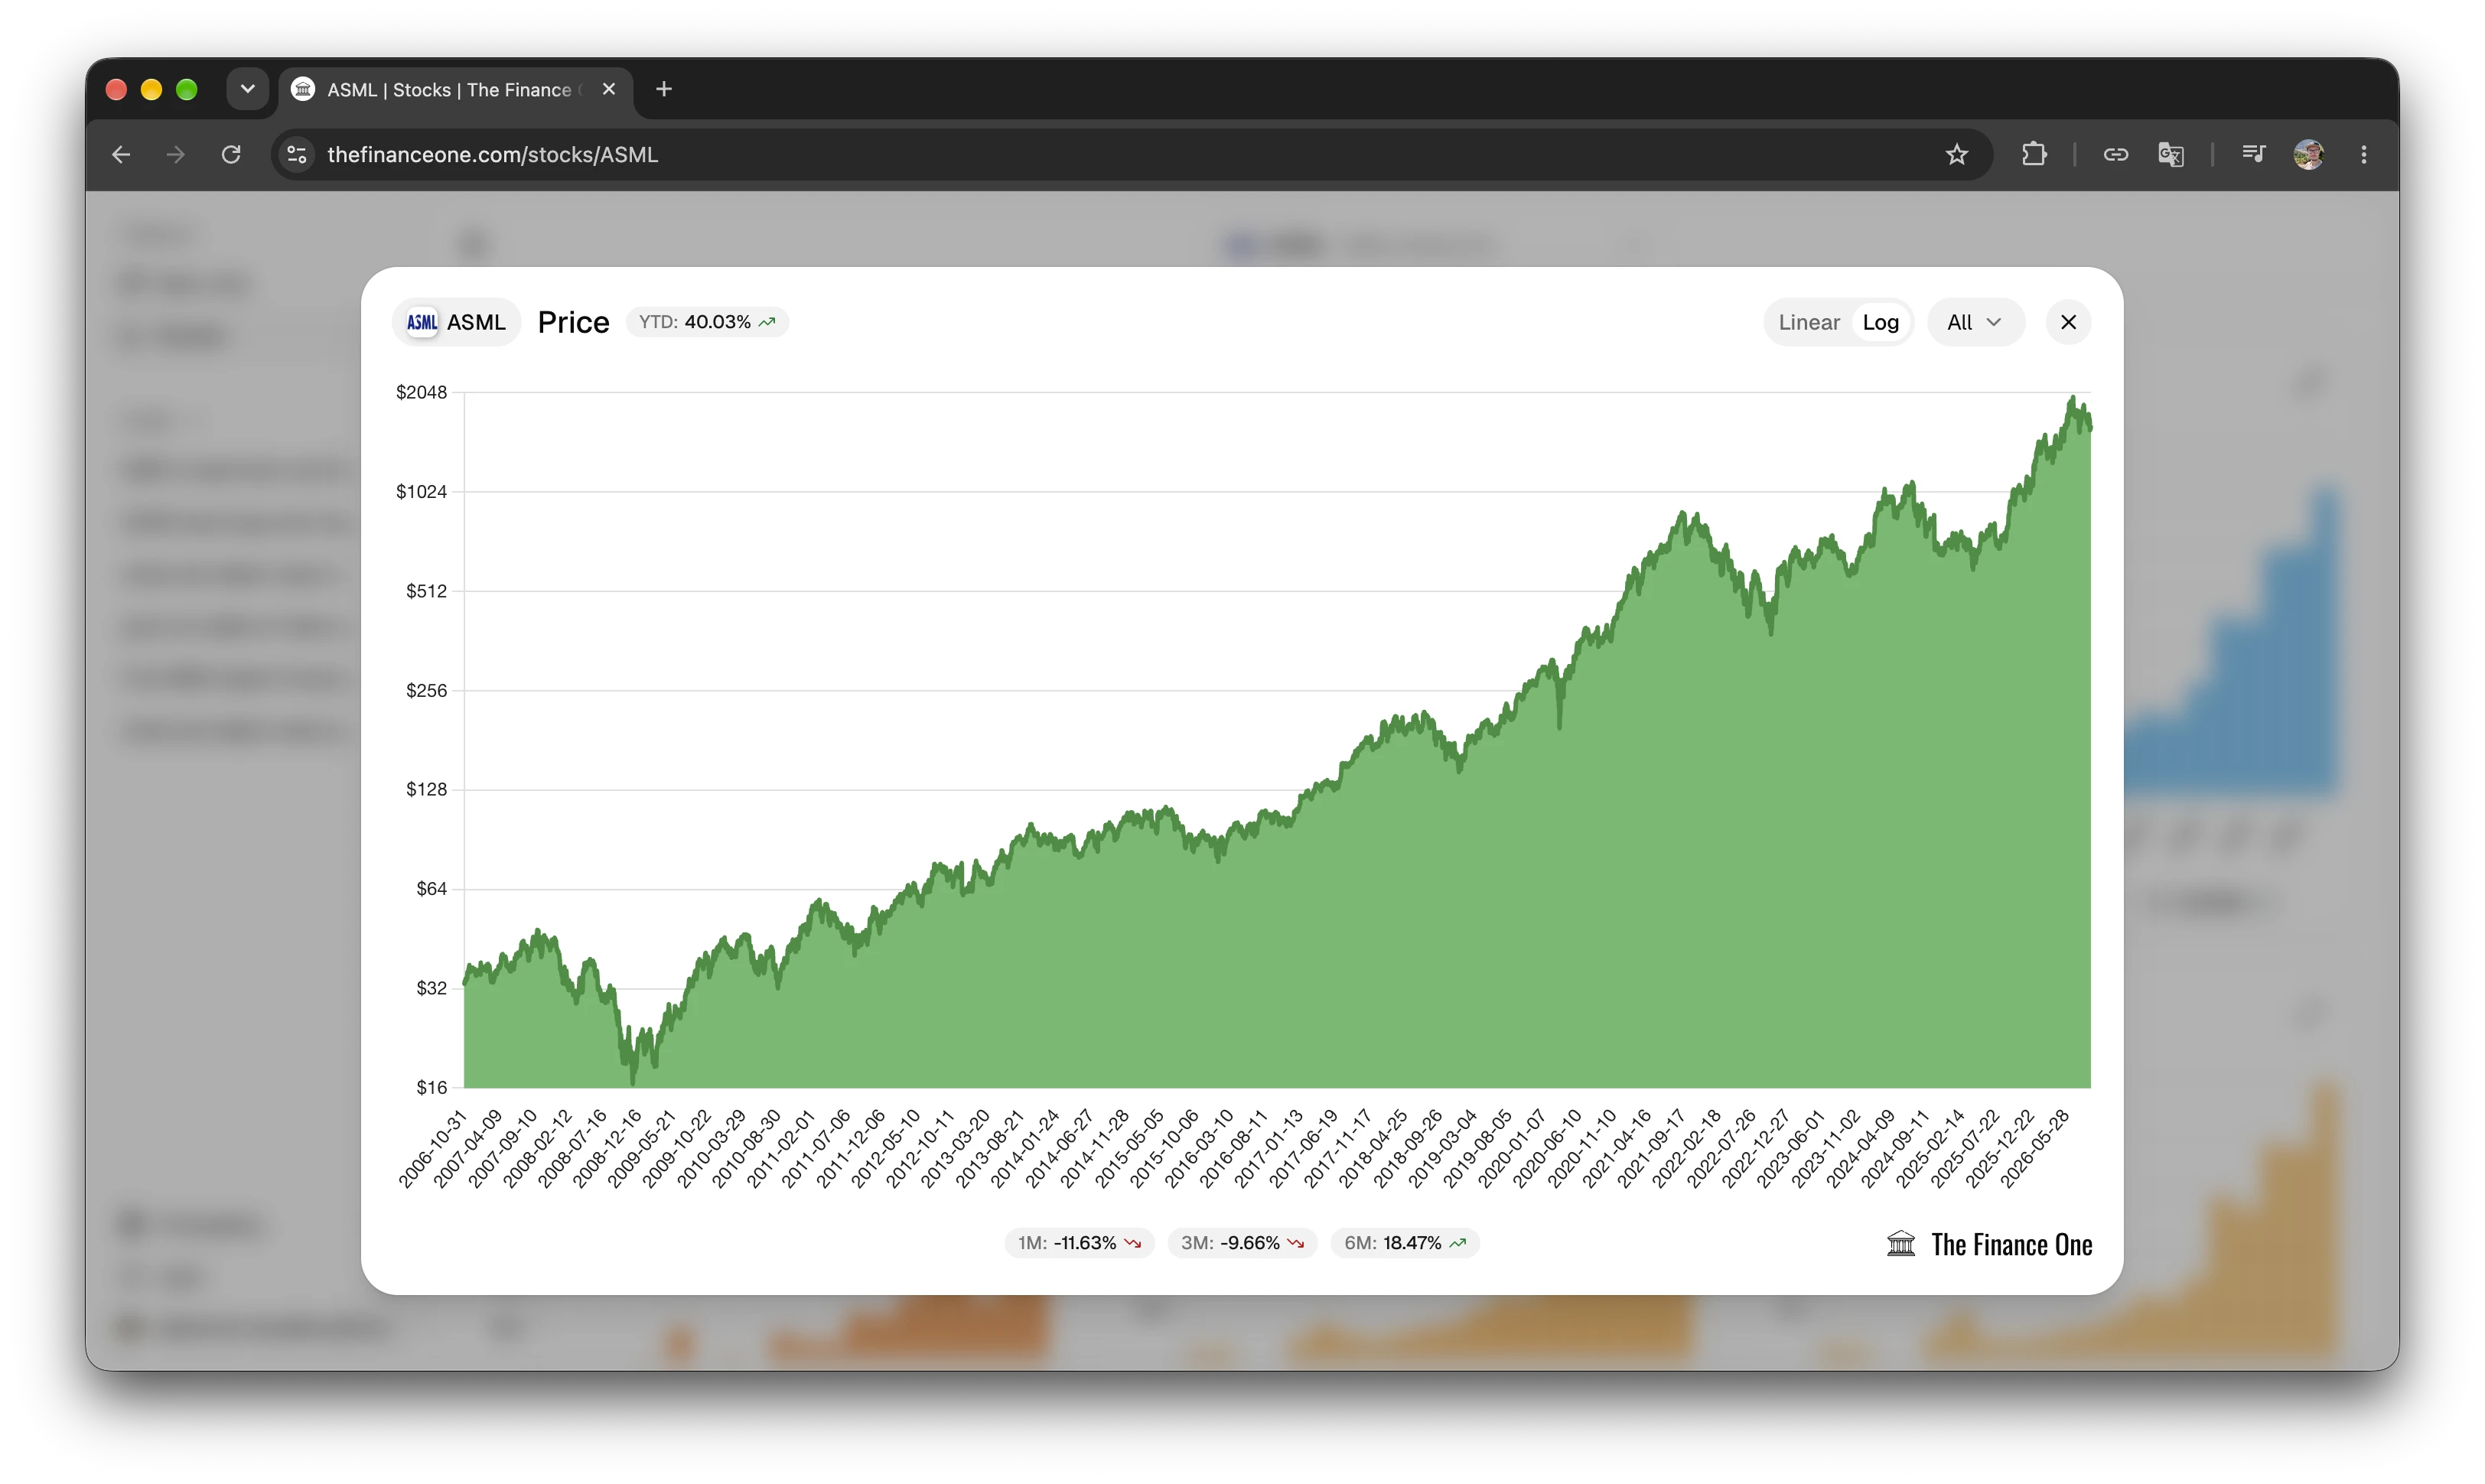Click the ASML logo icon in chip

[x=422, y=322]
